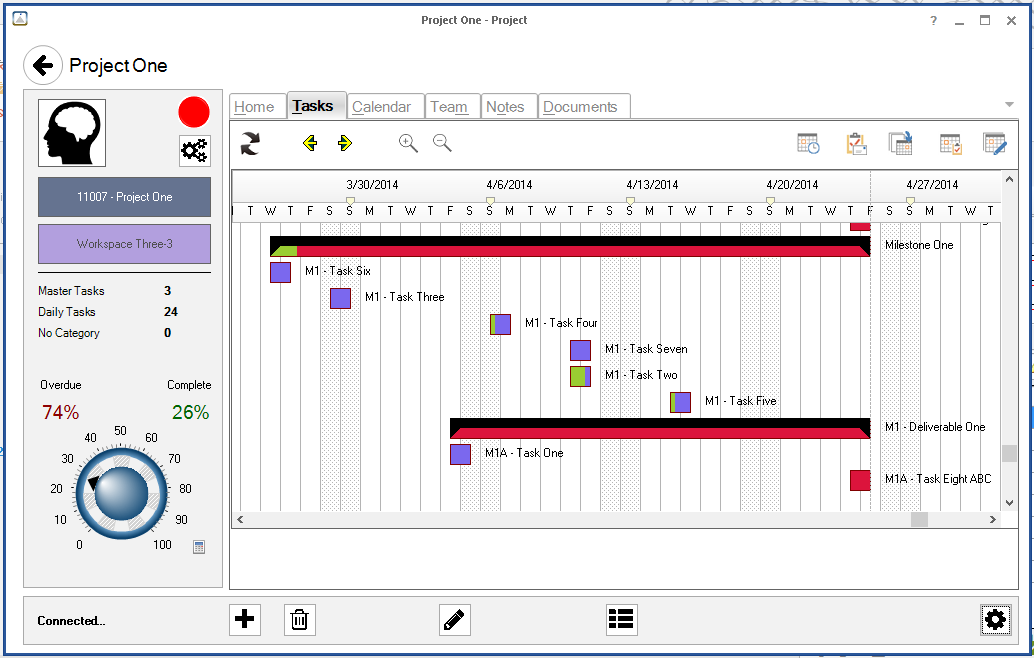The height and width of the screenshot is (658, 1034).
Task: Click the 11007 - Project One button
Action: (124, 197)
